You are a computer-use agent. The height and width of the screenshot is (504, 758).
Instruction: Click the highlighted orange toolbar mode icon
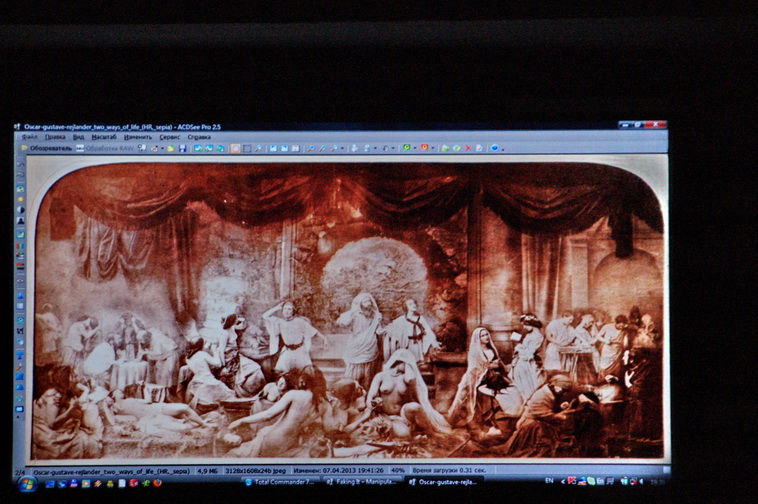235,148
